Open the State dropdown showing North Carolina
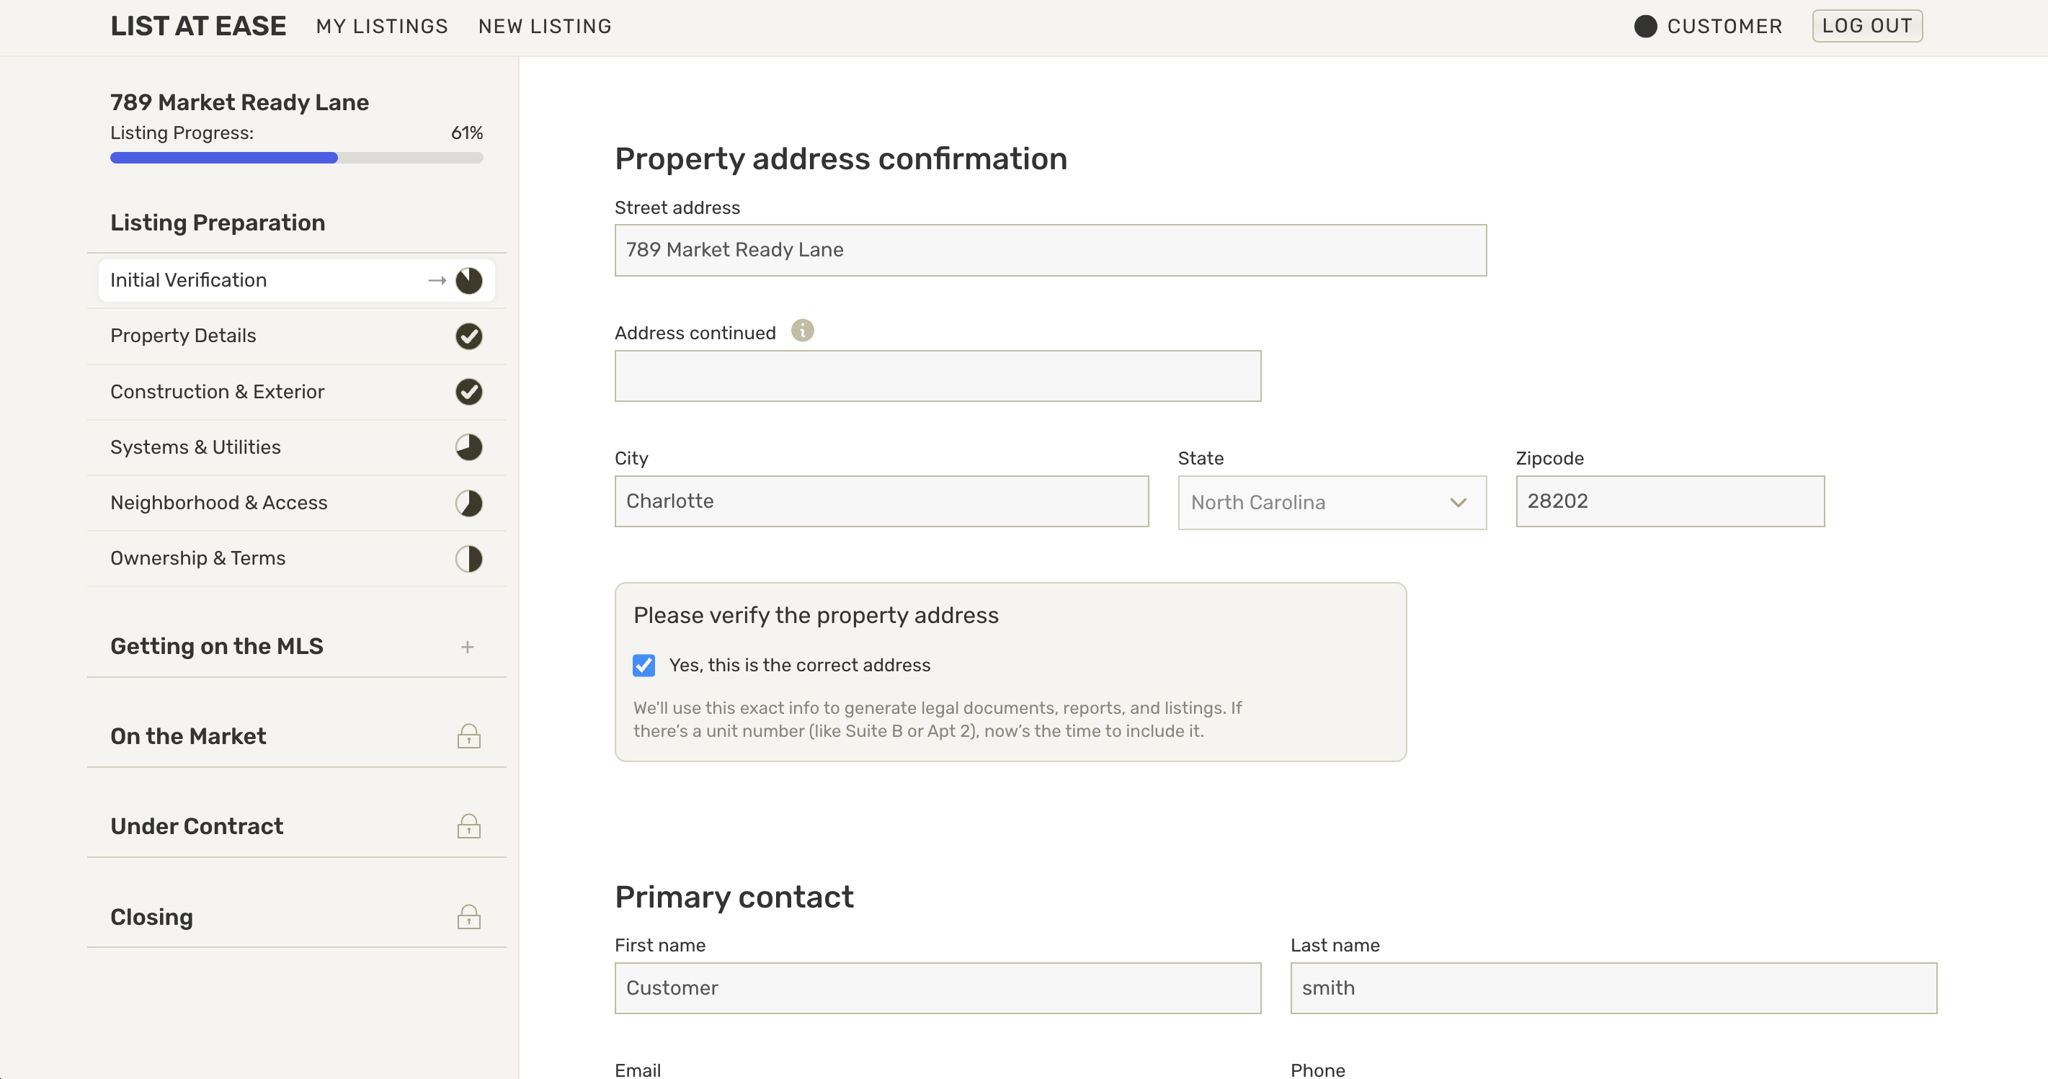The height and width of the screenshot is (1079, 2048). [1331, 502]
